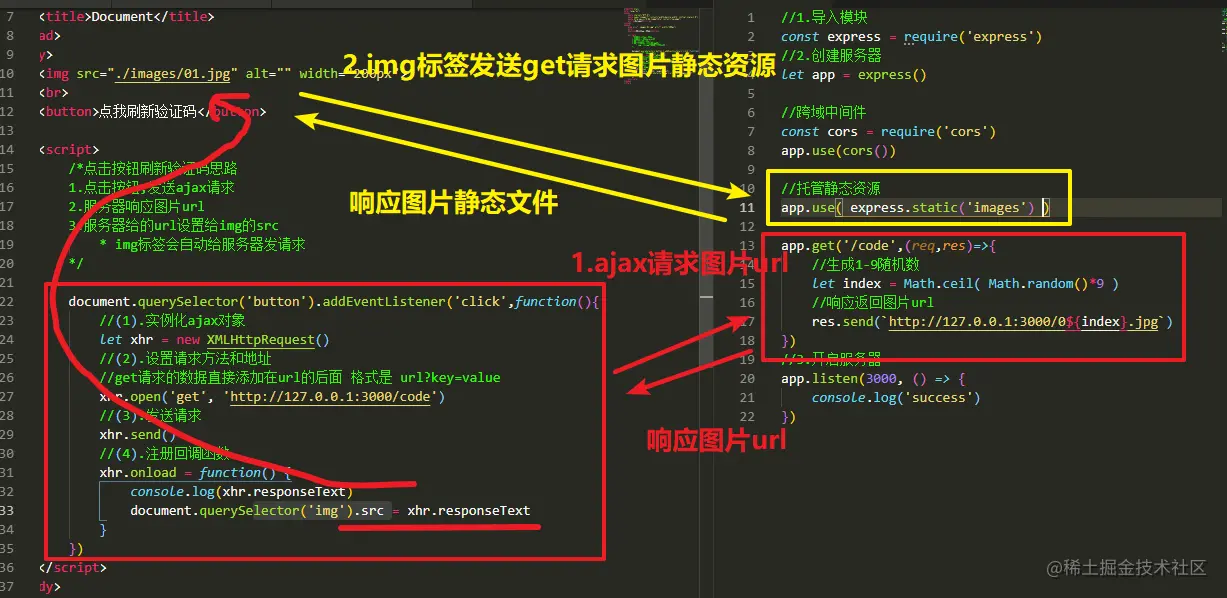Click the comment ending url?key=value
The height and width of the screenshot is (598, 1227).
tap(300, 377)
